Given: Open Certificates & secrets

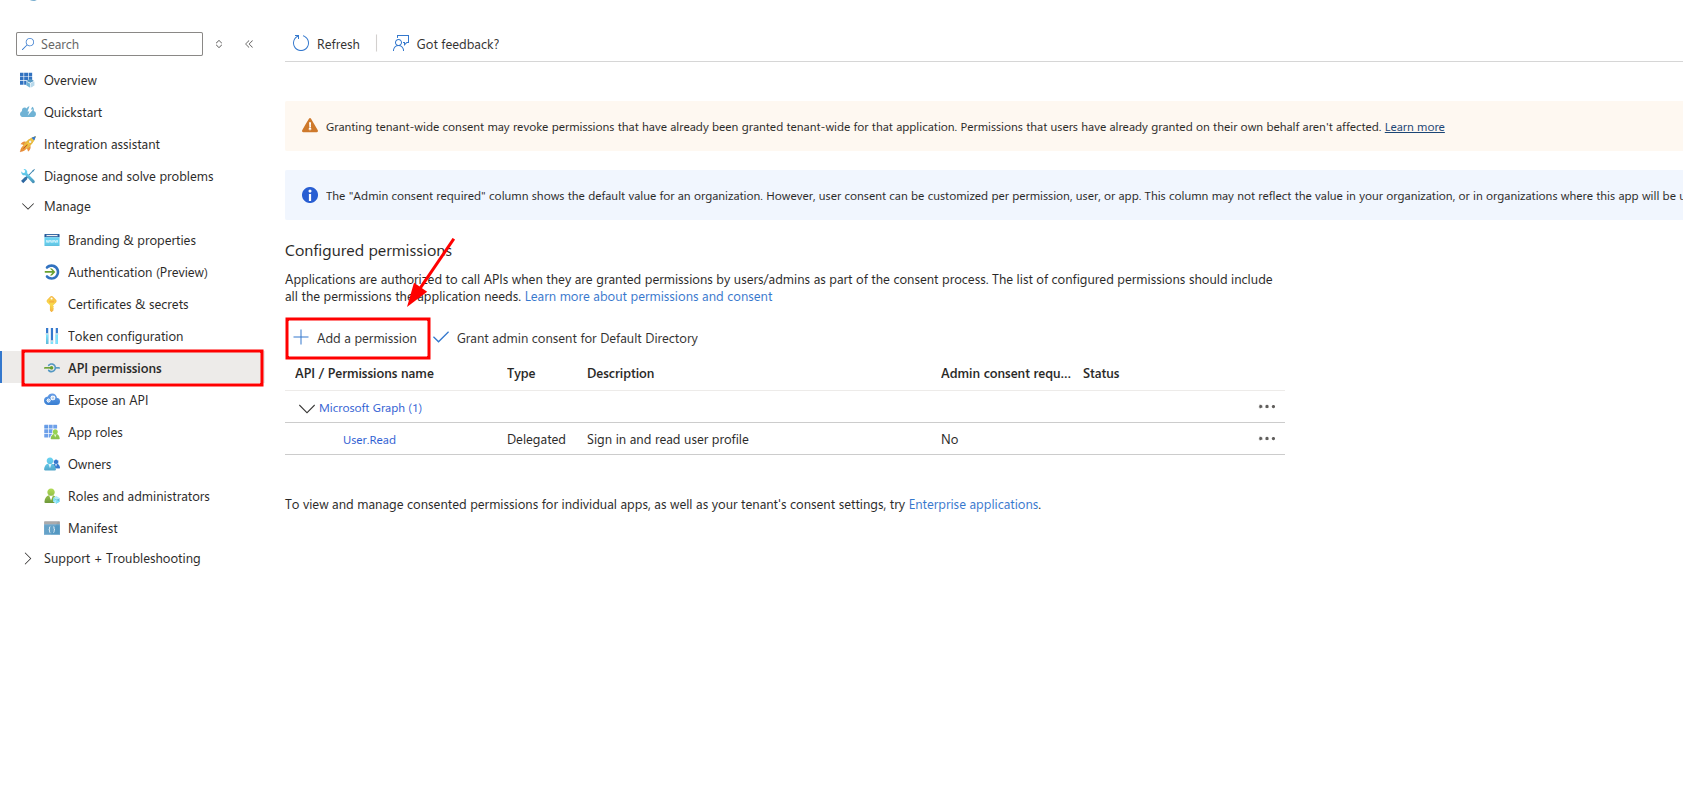Looking at the screenshot, I should pyautogui.click(x=128, y=304).
